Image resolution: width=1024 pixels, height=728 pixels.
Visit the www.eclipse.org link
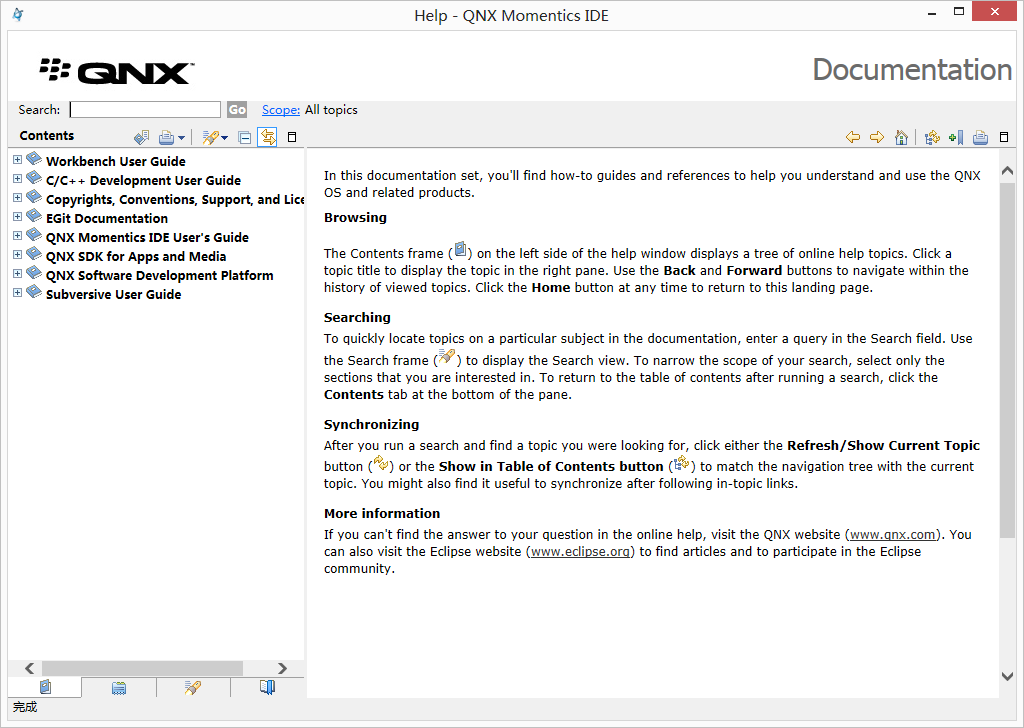581,551
